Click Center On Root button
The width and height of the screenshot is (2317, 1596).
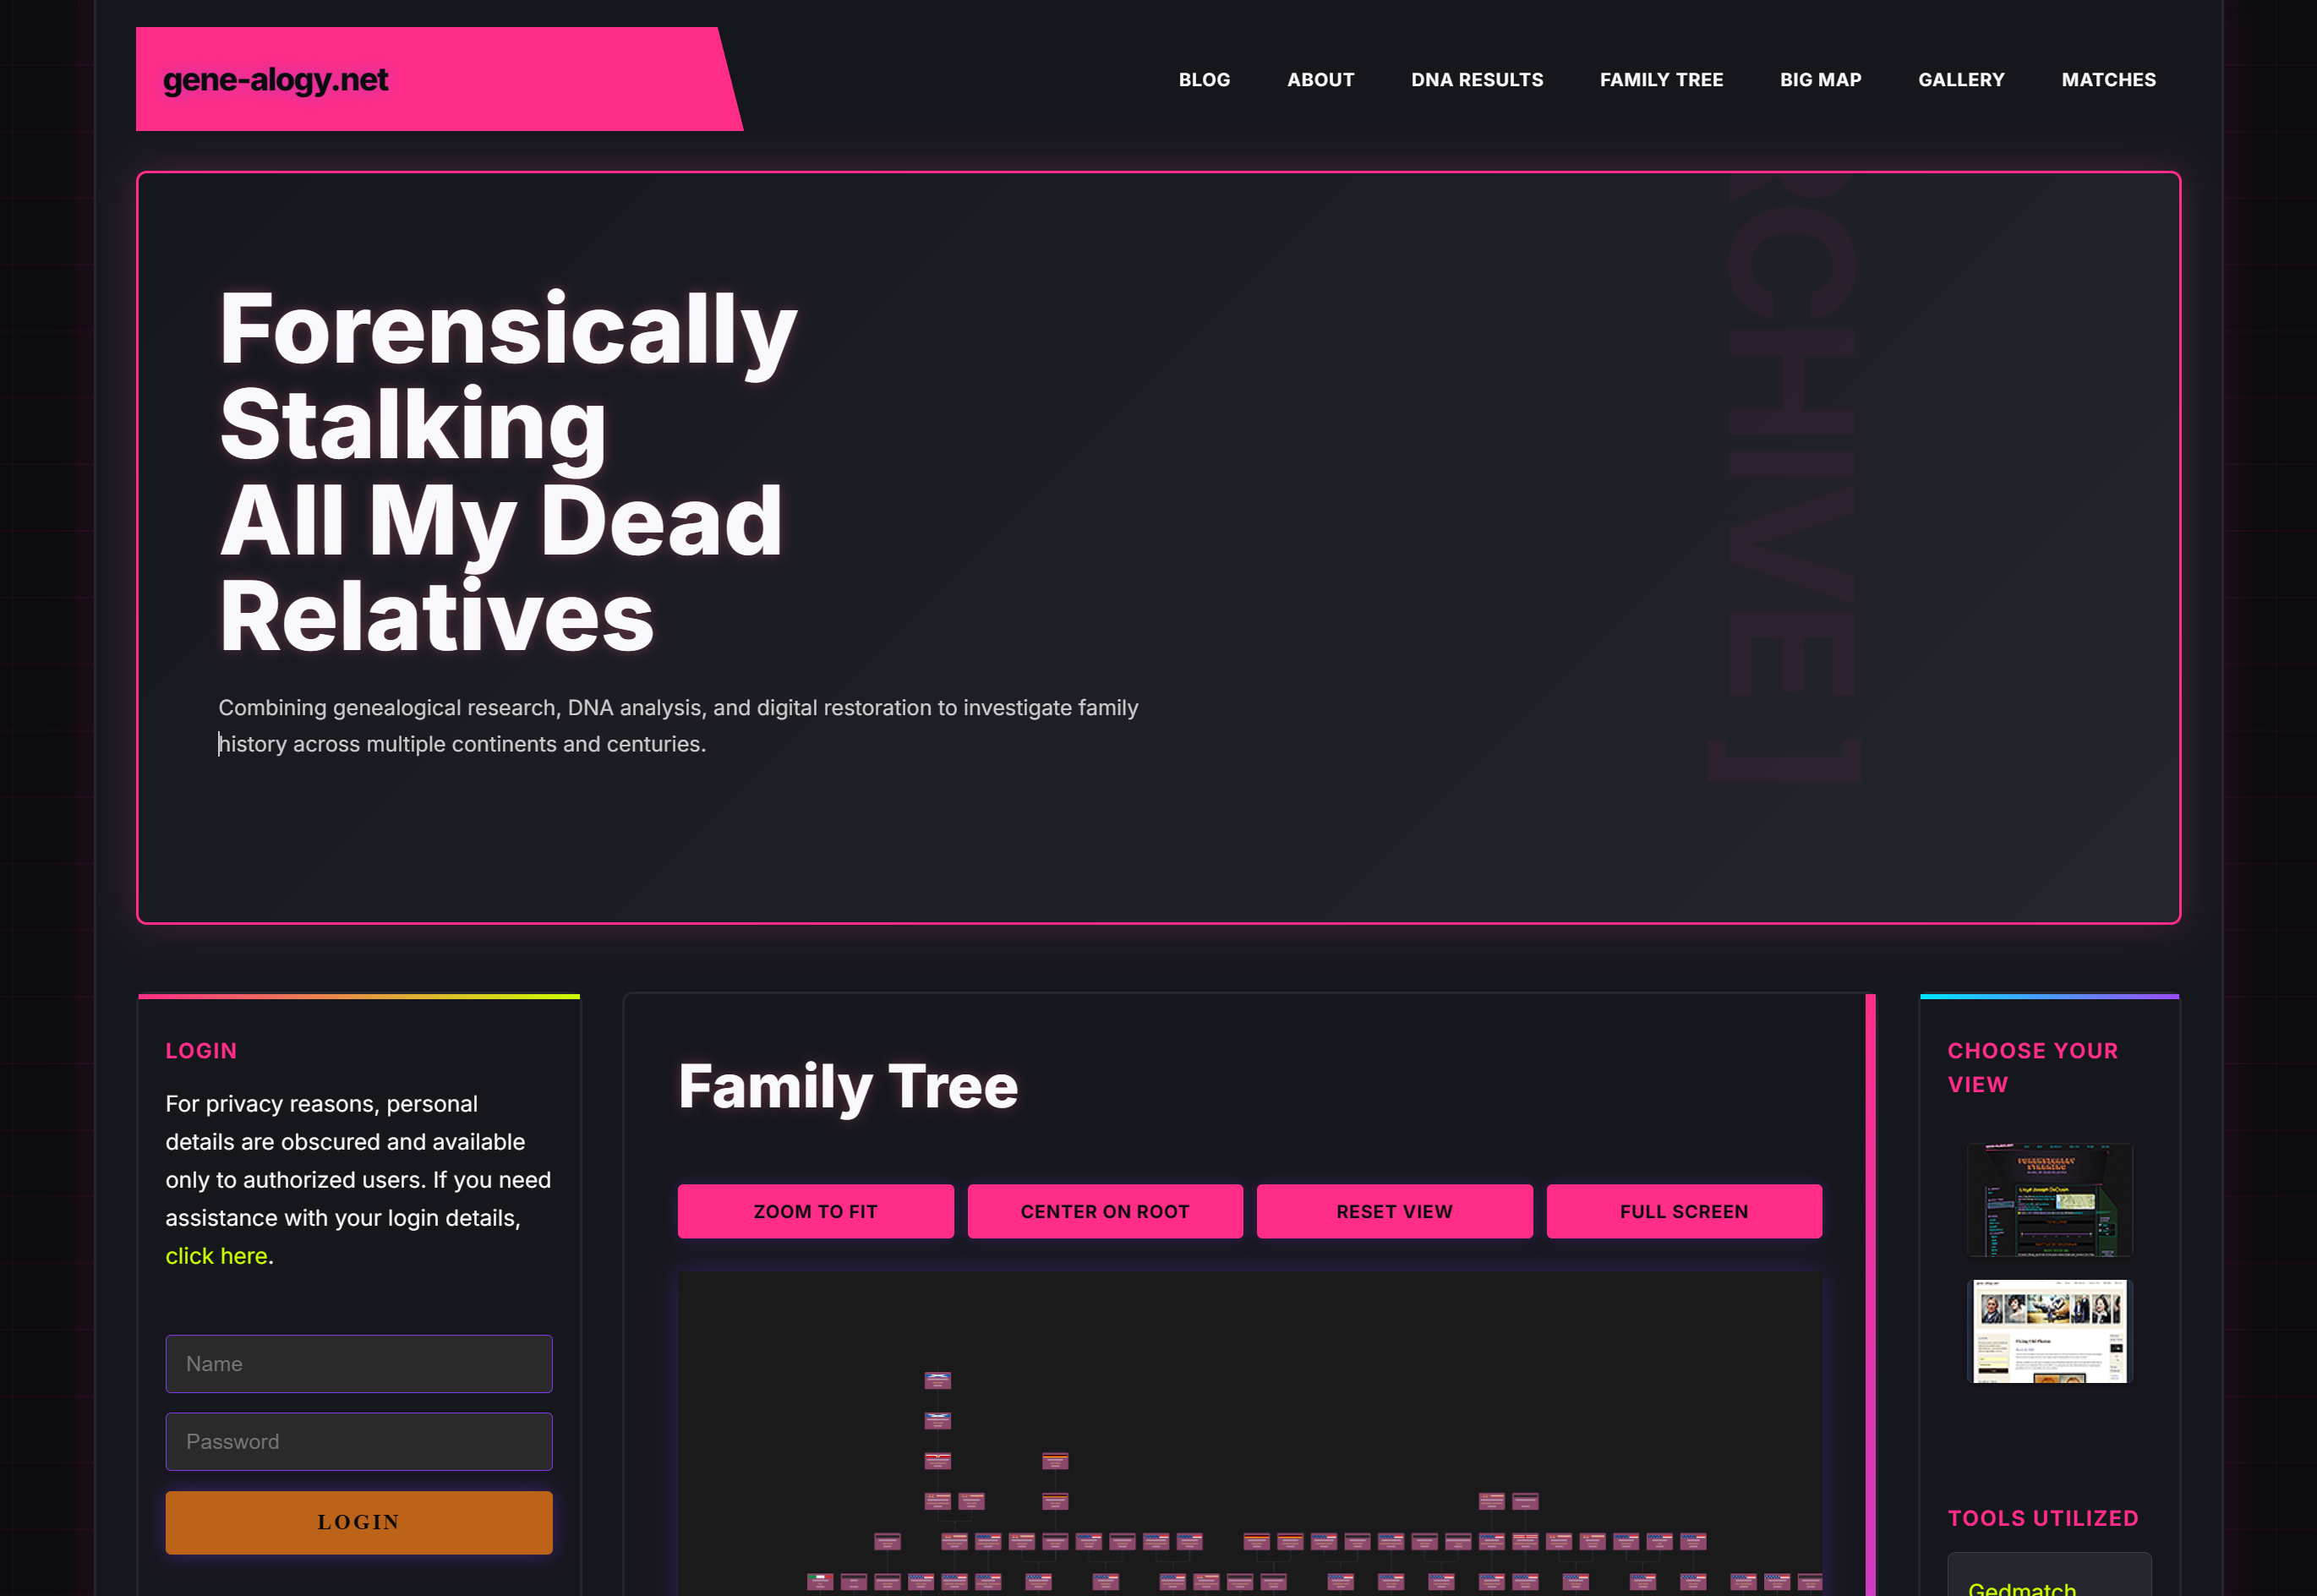tap(1104, 1211)
